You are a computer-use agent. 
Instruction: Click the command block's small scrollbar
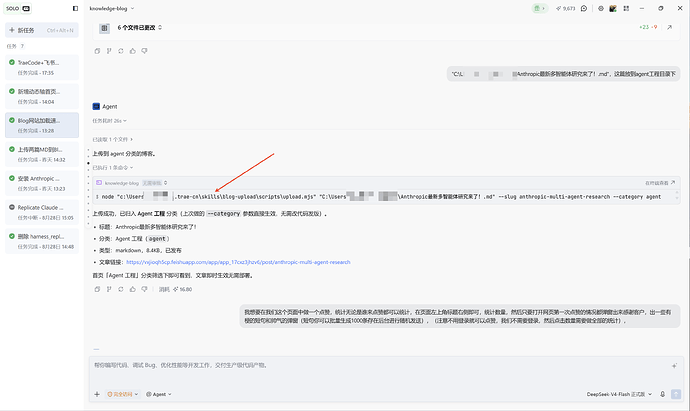677,196
